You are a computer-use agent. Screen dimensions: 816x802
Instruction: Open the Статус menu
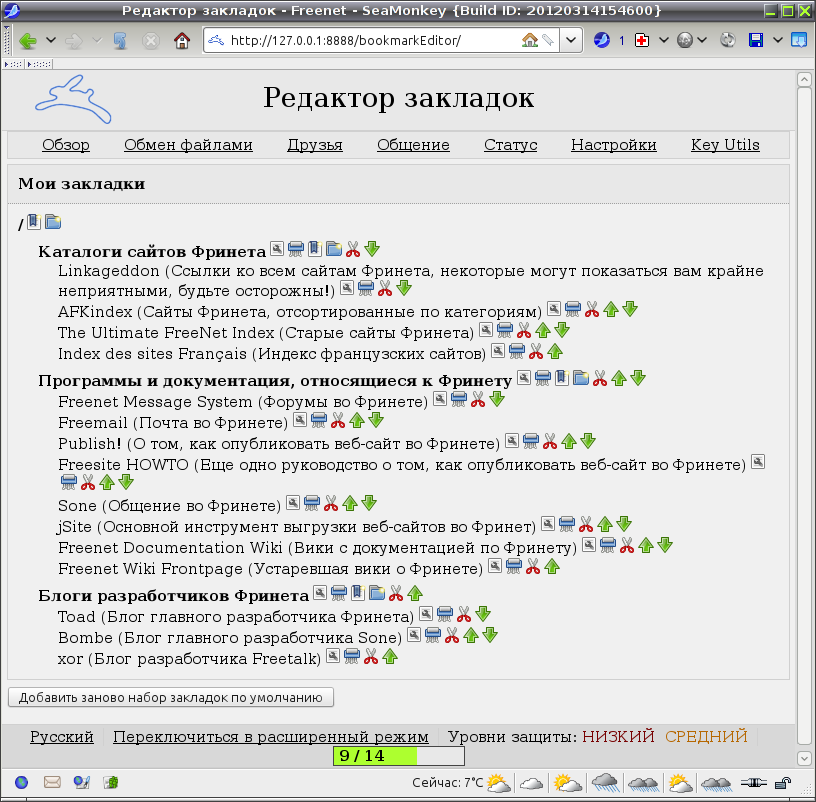tap(511, 145)
